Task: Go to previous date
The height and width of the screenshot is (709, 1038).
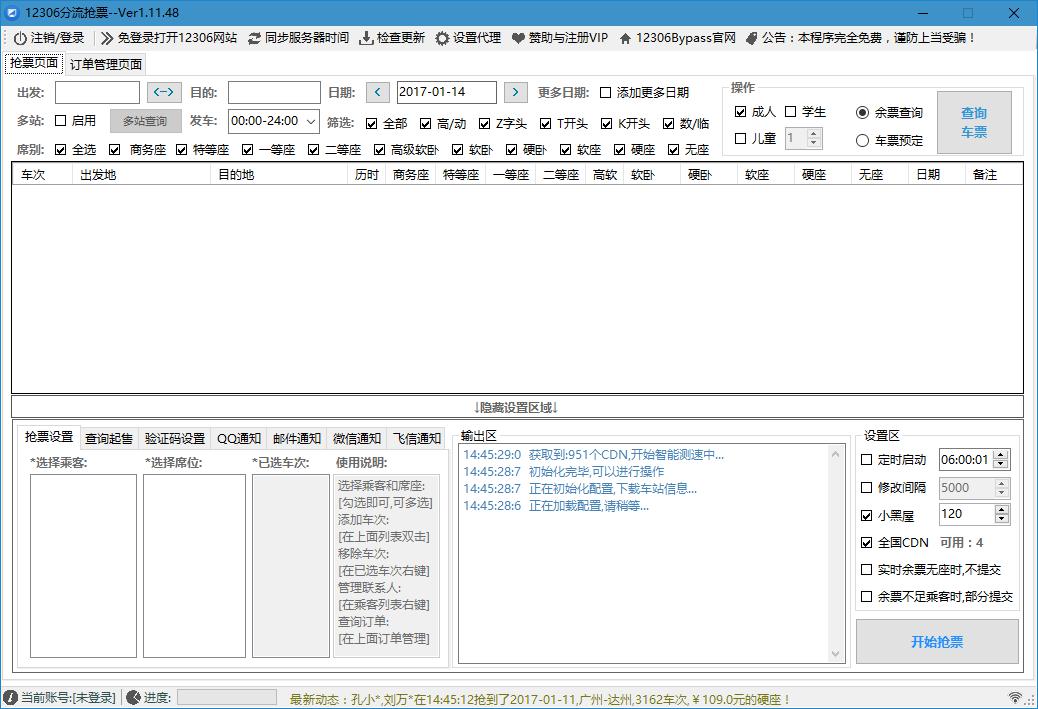Action: click(x=377, y=92)
